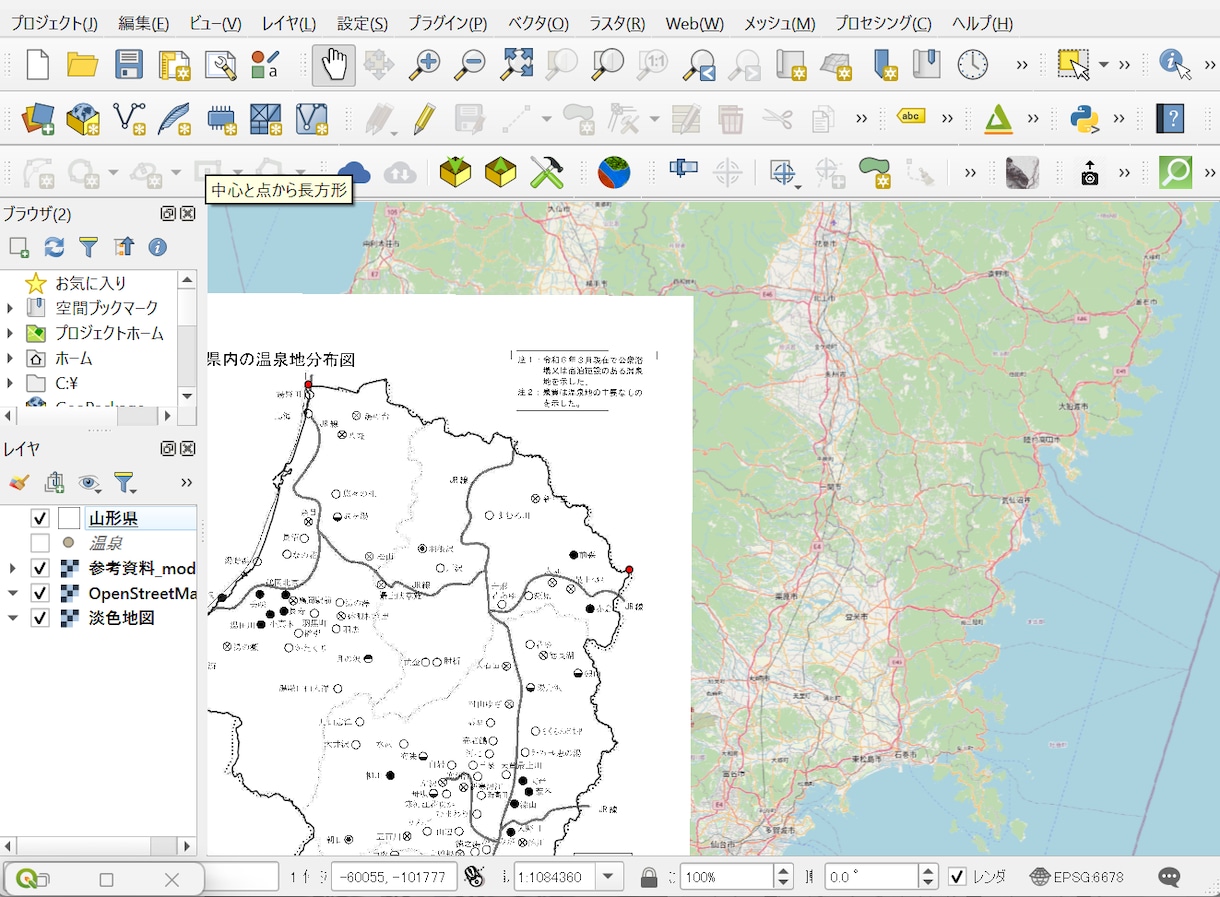Select お気に入り in the Browser
Screen dimensions: 1220x897
(91, 283)
